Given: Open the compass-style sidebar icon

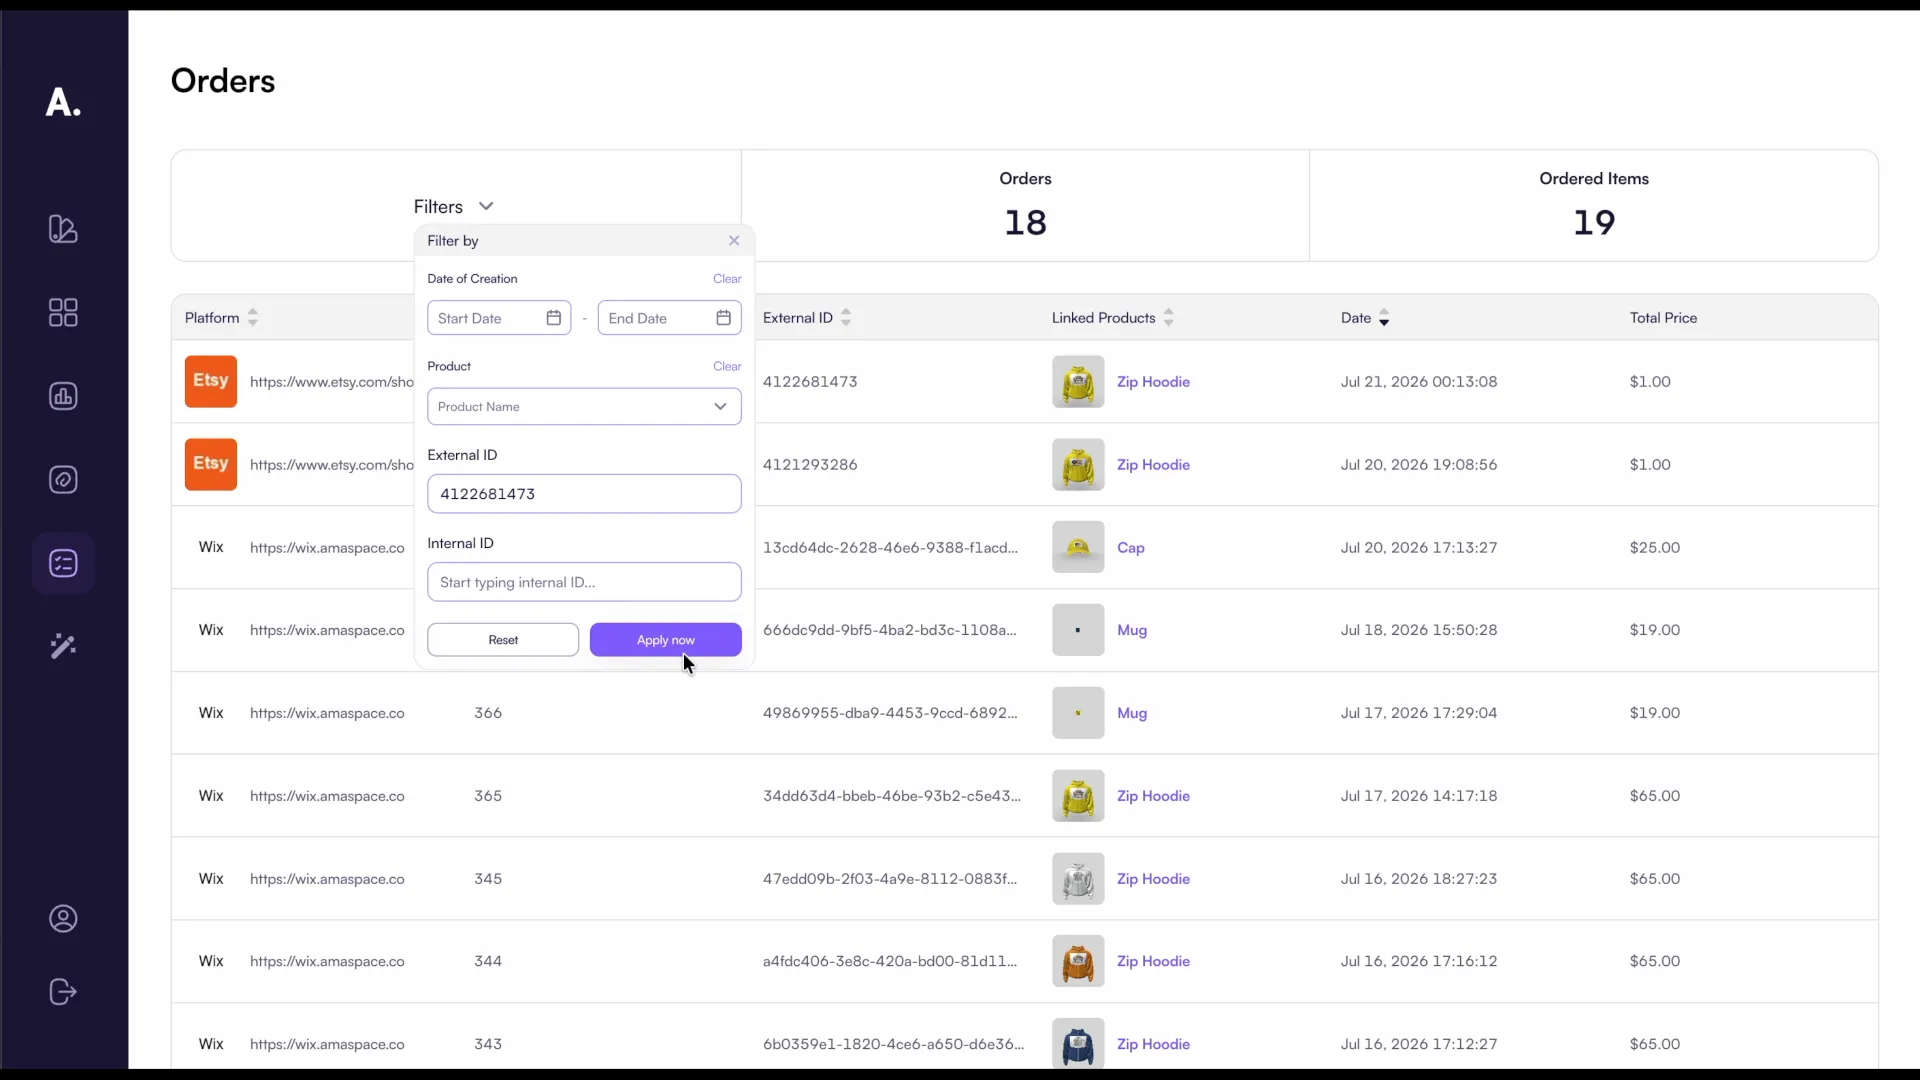Looking at the screenshot, I should point(63,480).
